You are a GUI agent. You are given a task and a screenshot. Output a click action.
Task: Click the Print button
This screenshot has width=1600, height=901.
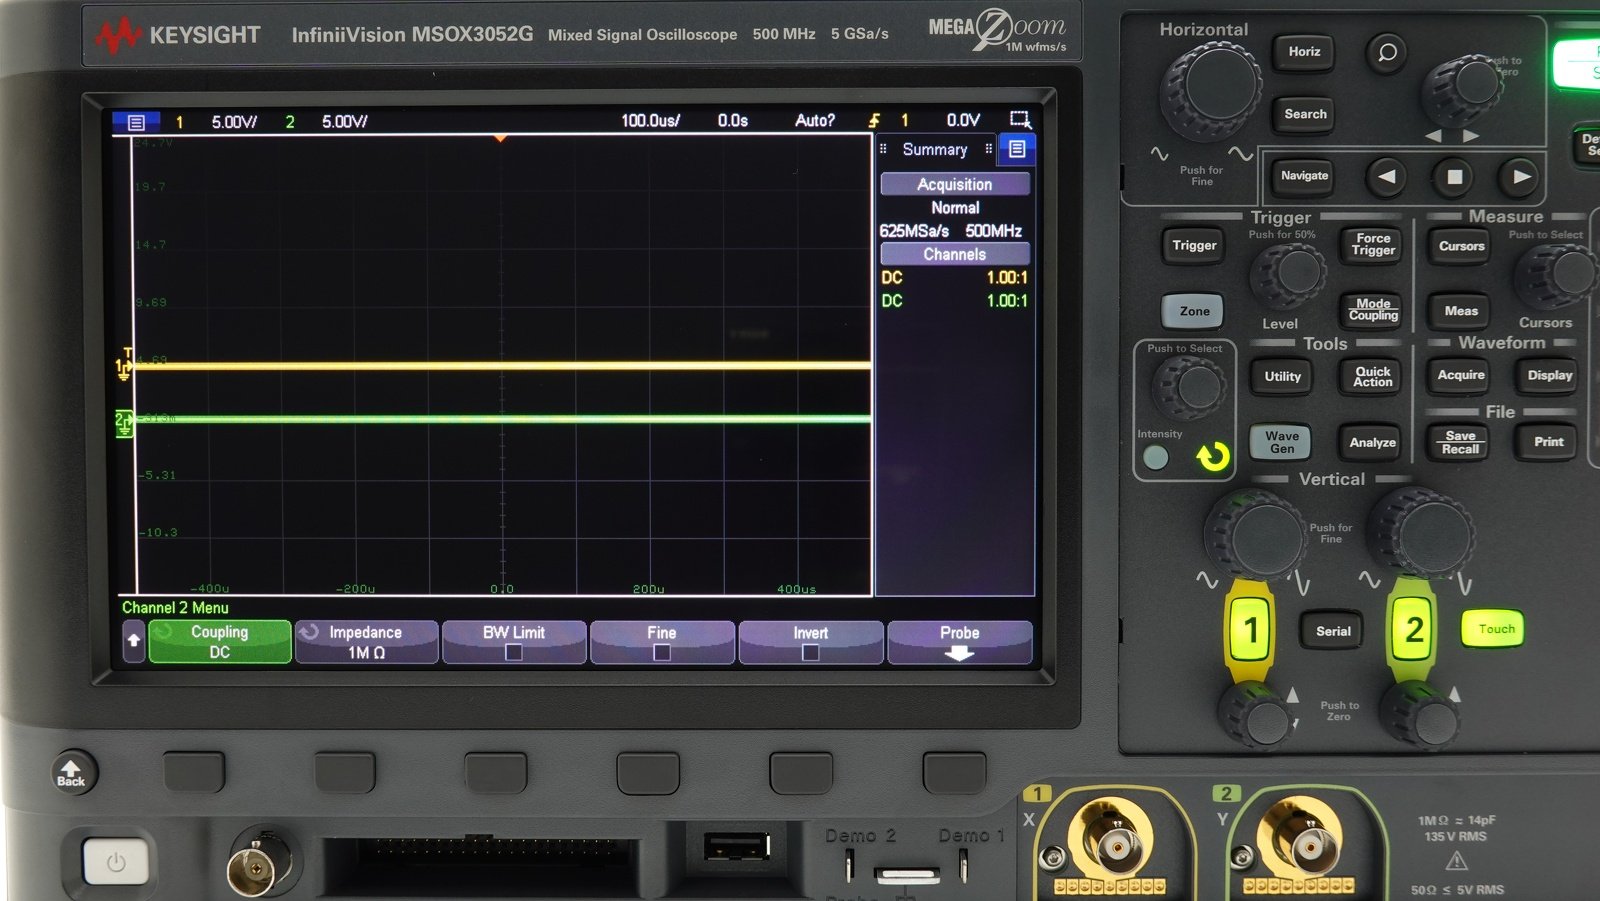pos(1548,442)
